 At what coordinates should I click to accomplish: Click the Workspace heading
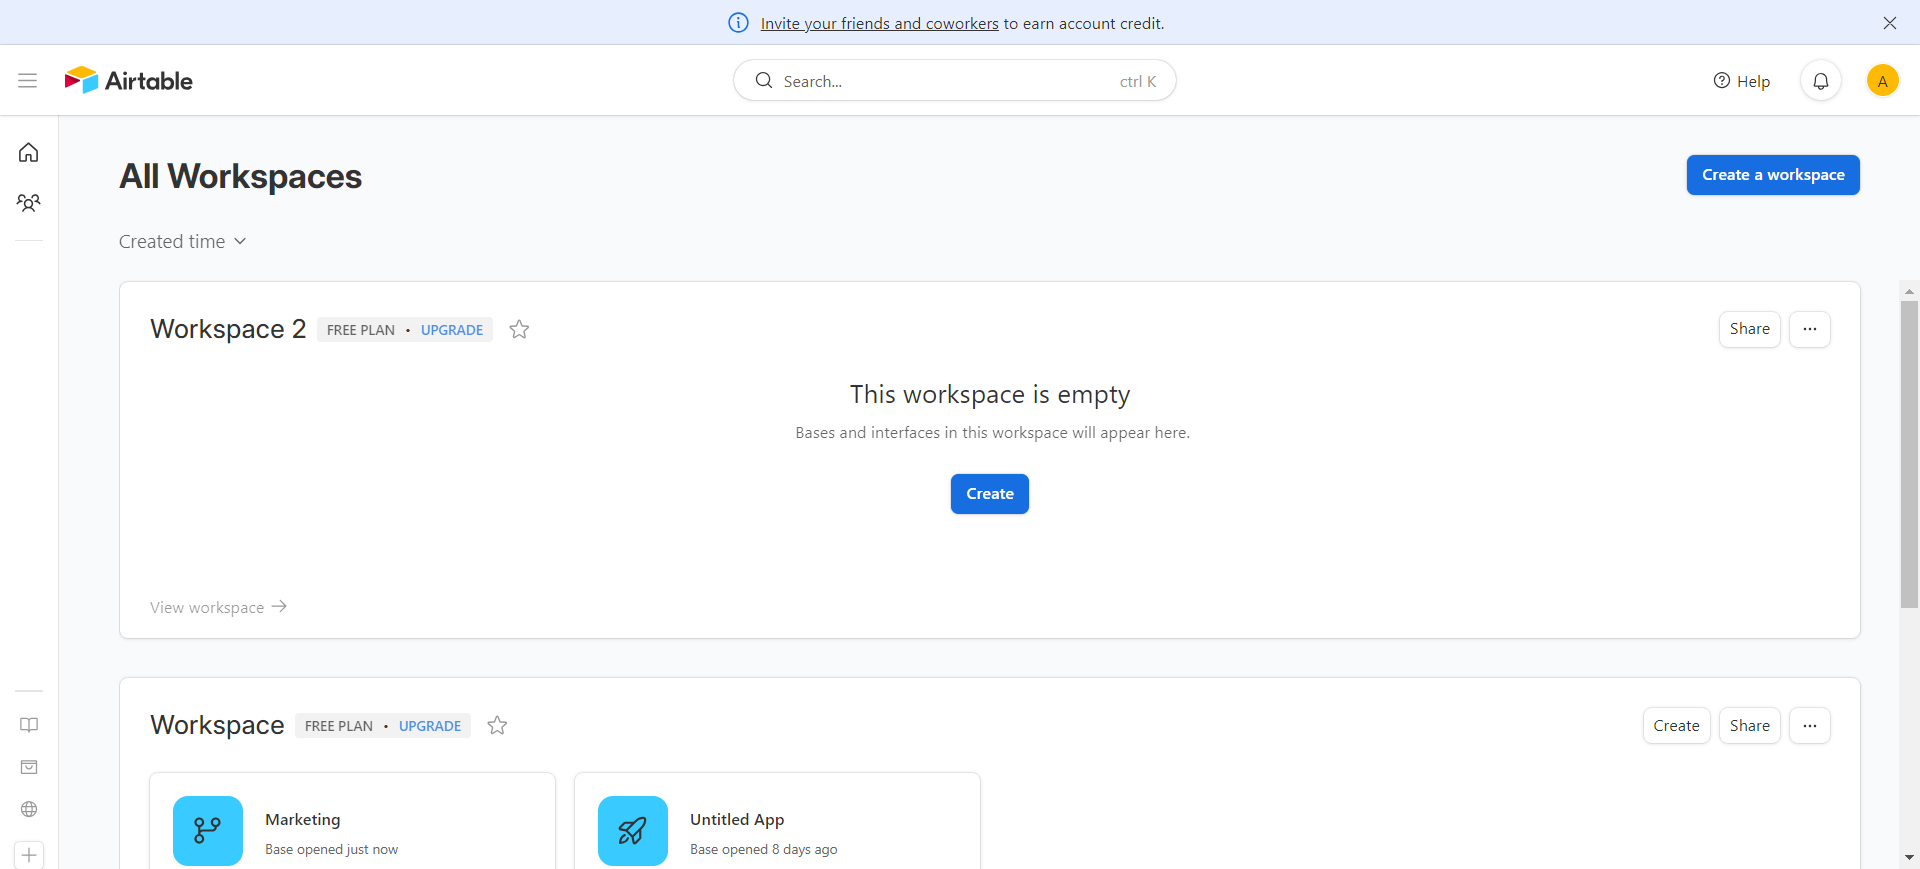pos(217,725)
